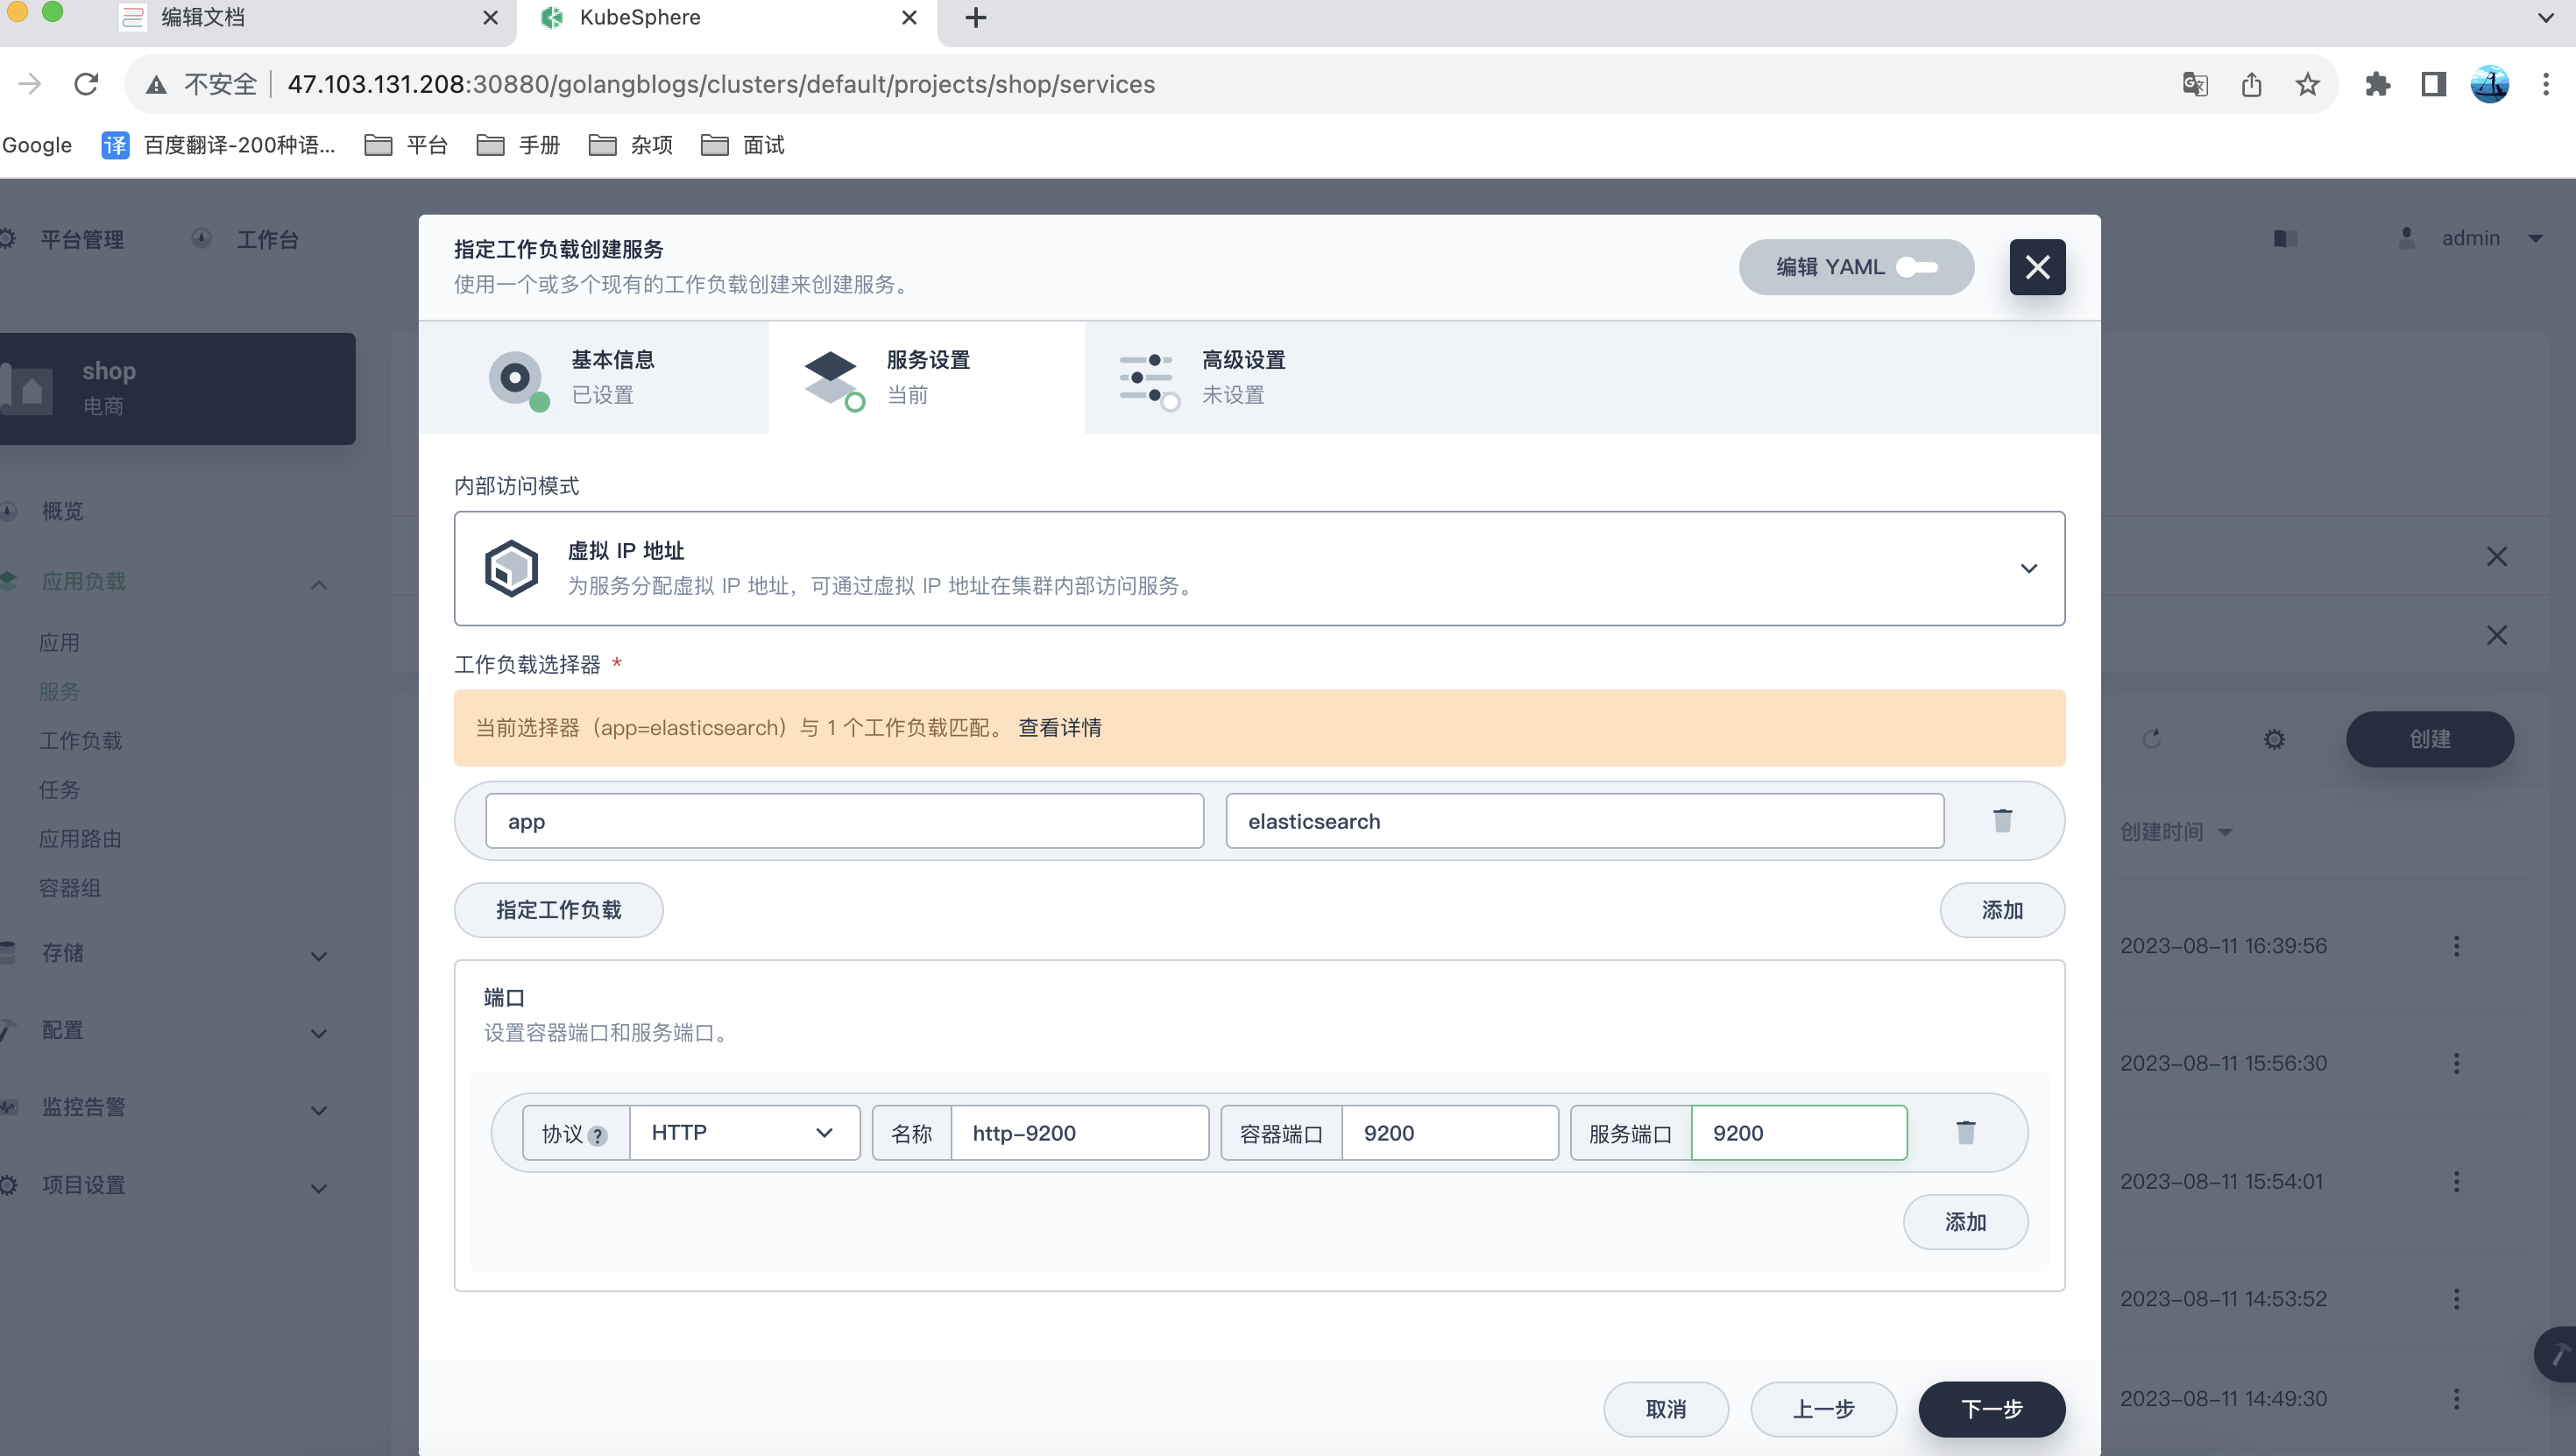This screenshot has width=2576, height=1456.
Task: Open the admin user dropdown
Action: [2470, 238]
